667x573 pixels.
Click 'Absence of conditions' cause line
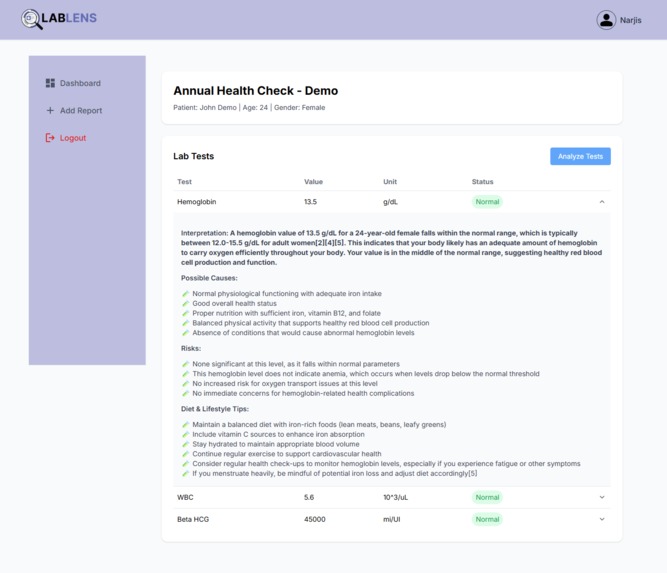coord(303,333)
